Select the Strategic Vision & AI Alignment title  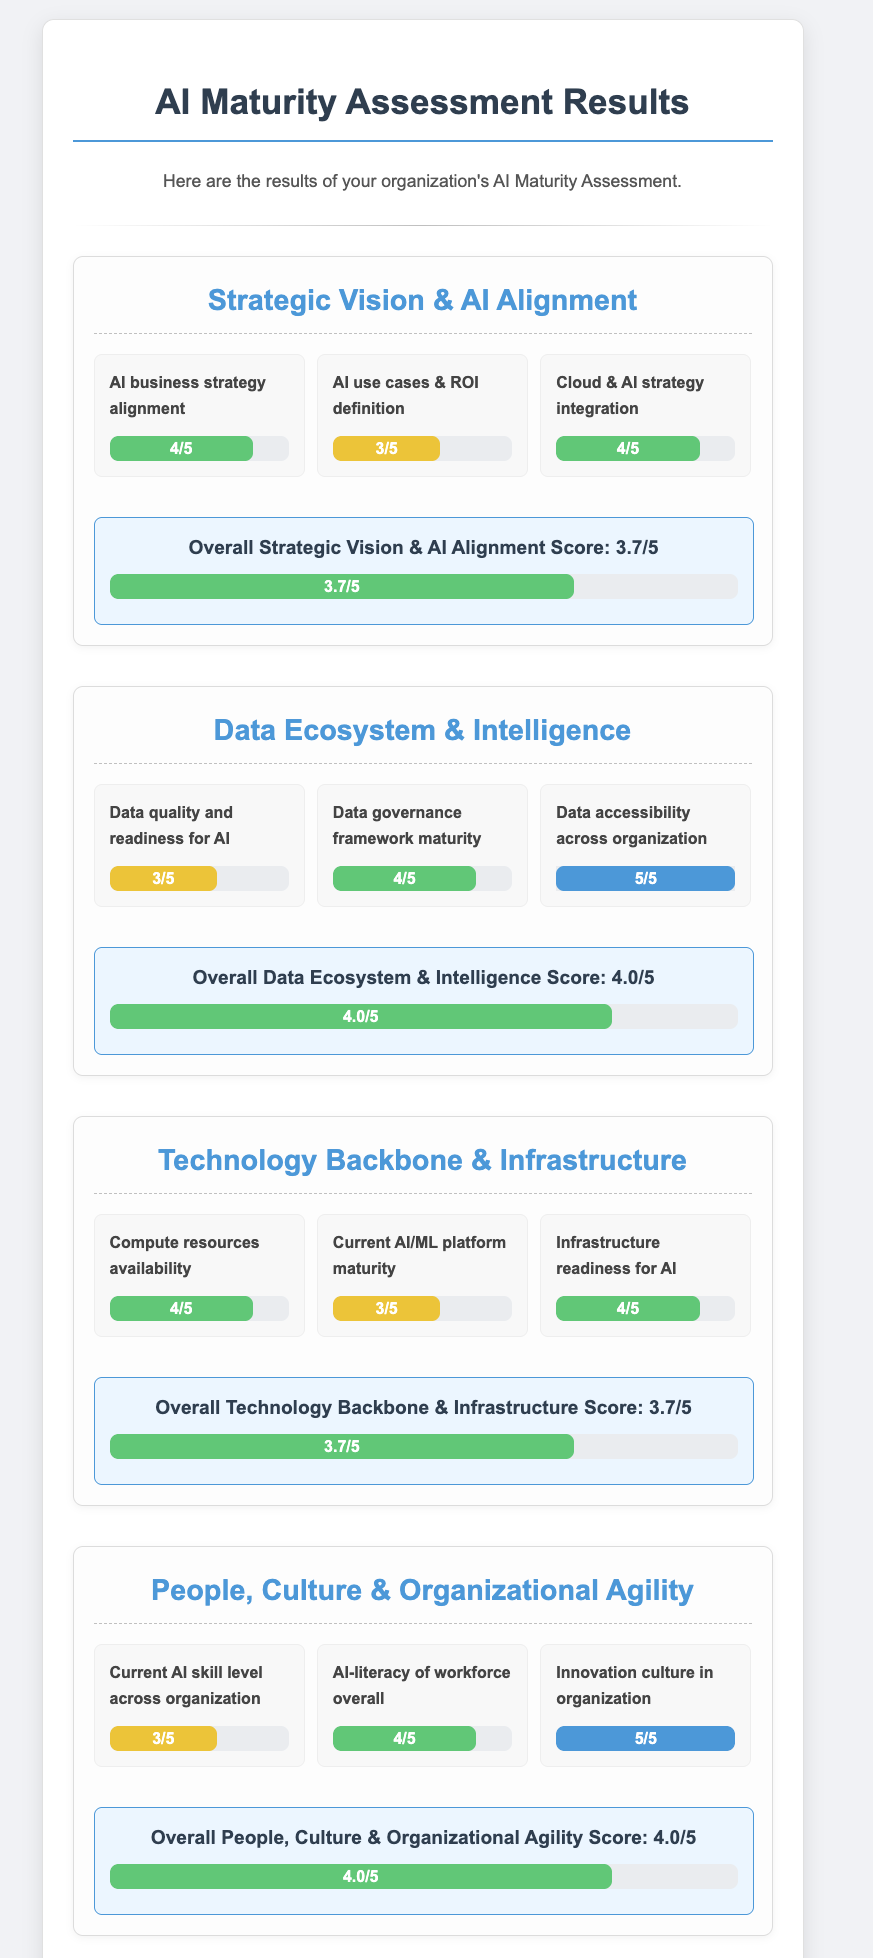click(x=422, y=299)
